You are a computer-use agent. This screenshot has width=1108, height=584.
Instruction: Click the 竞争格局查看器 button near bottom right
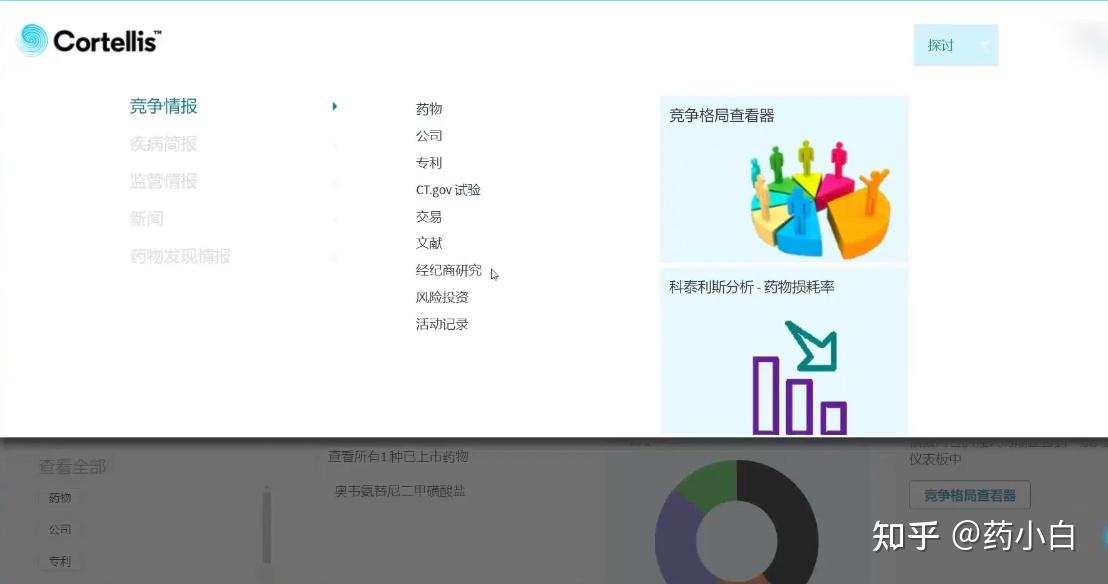[969, 494]
